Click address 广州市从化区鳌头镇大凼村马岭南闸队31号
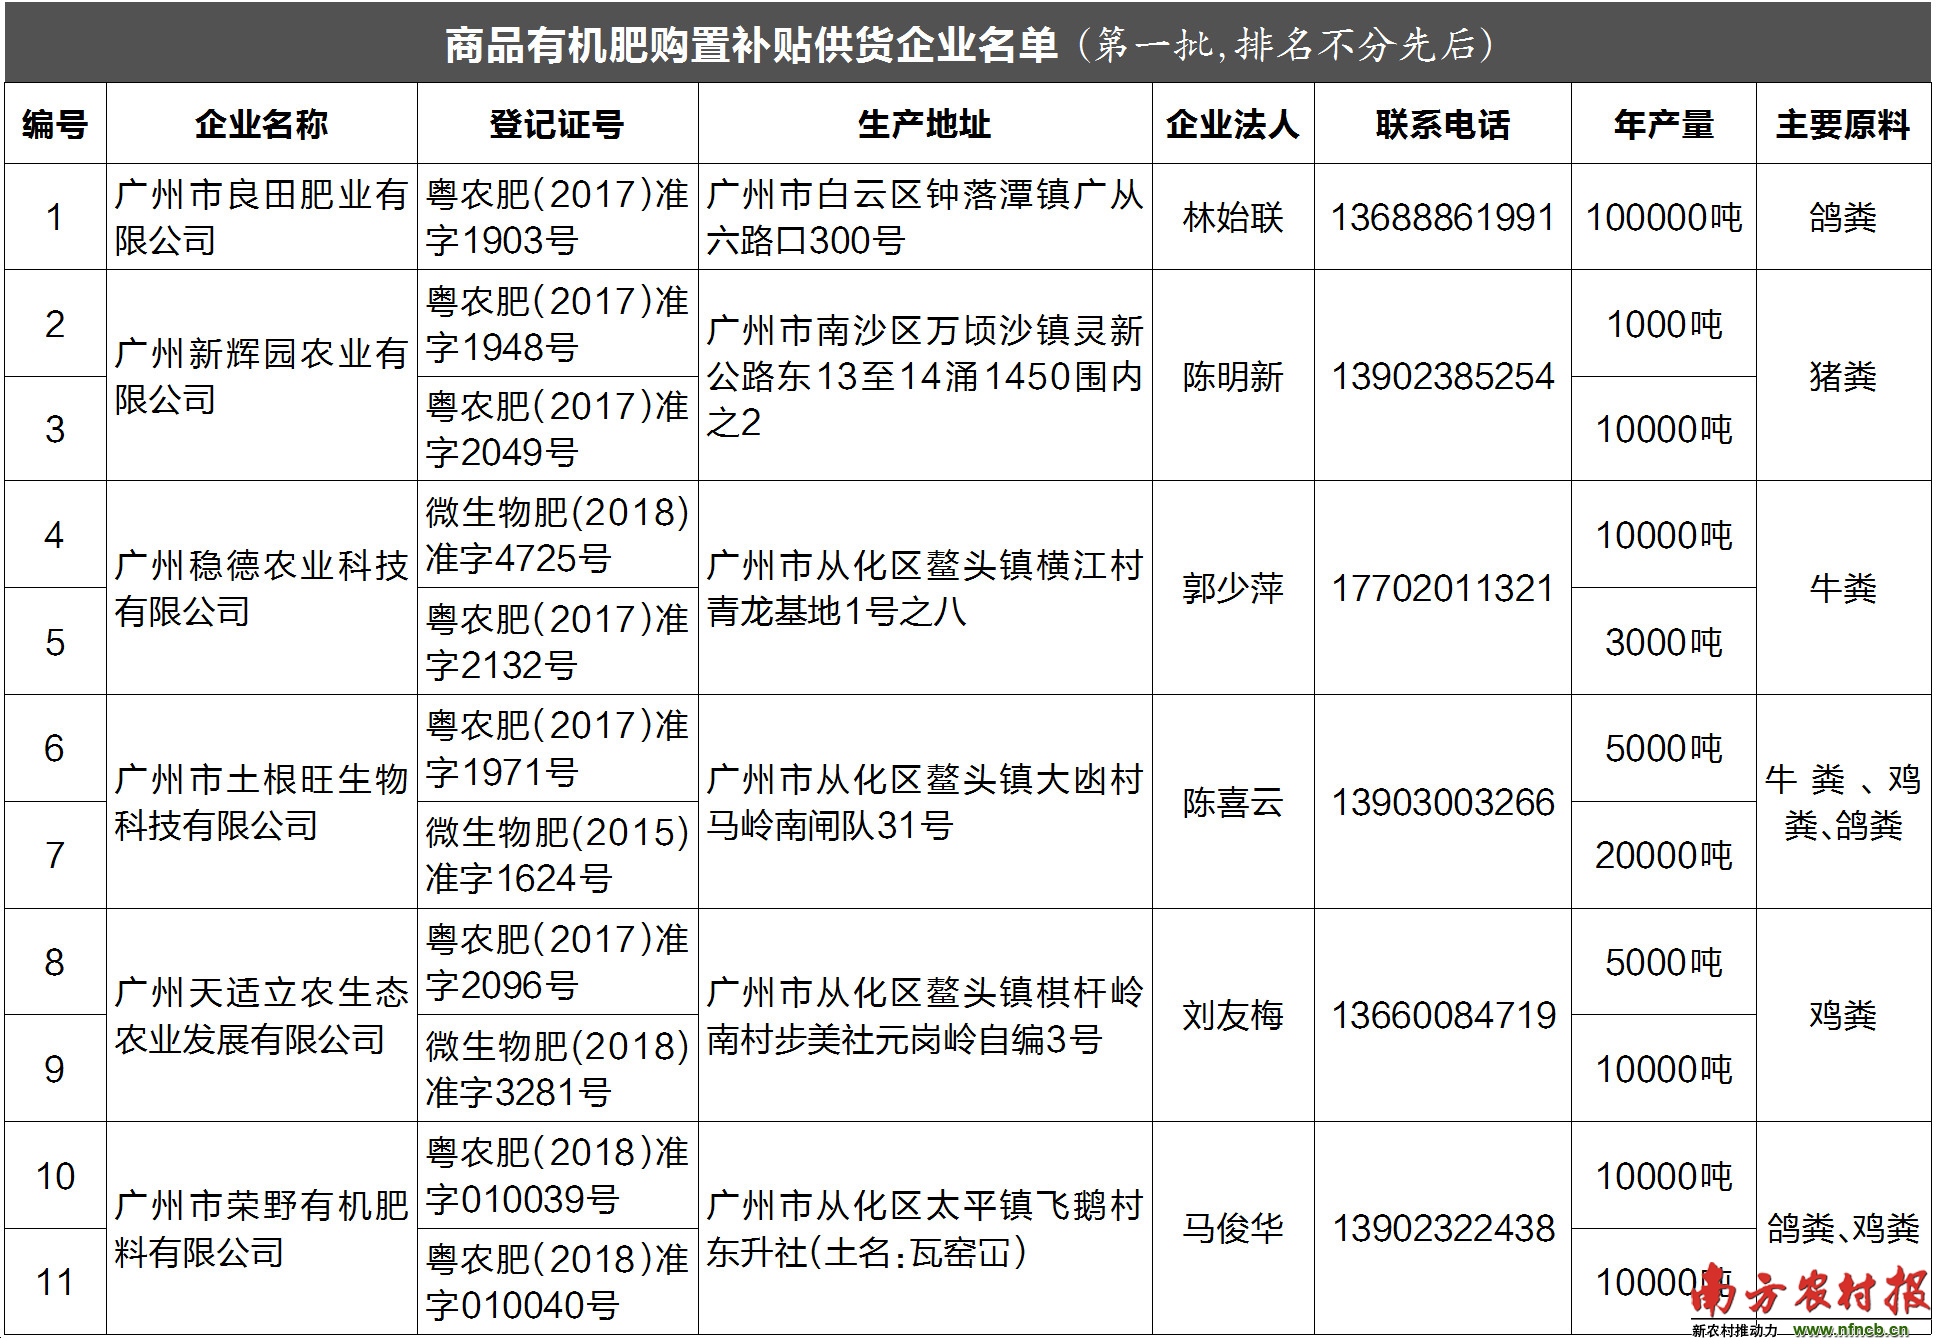The image size is (1936, 1338). point(925,802)
